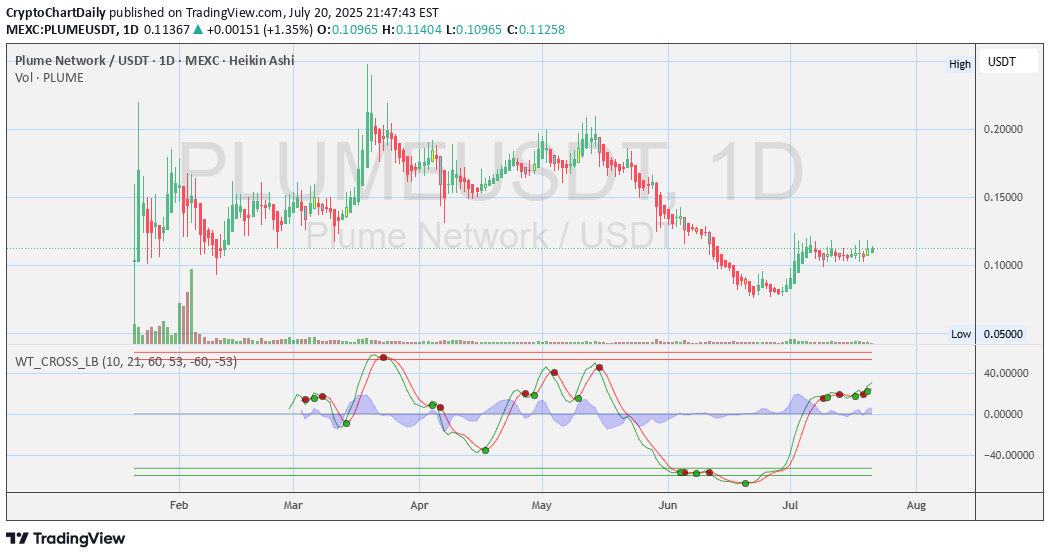This screenshot has height=557, width=1050.
Task: Click the CryptoChartDaily publisher name
Action: point(56,12)
